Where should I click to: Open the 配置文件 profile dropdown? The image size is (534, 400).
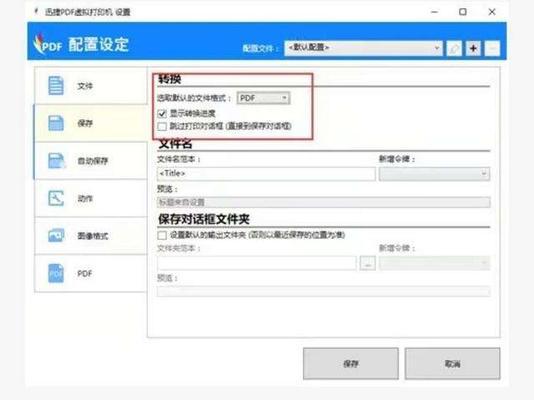click(363, 48)
